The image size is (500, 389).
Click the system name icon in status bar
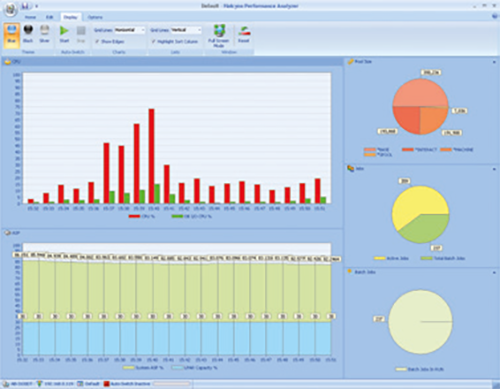[x=6, y=384]
